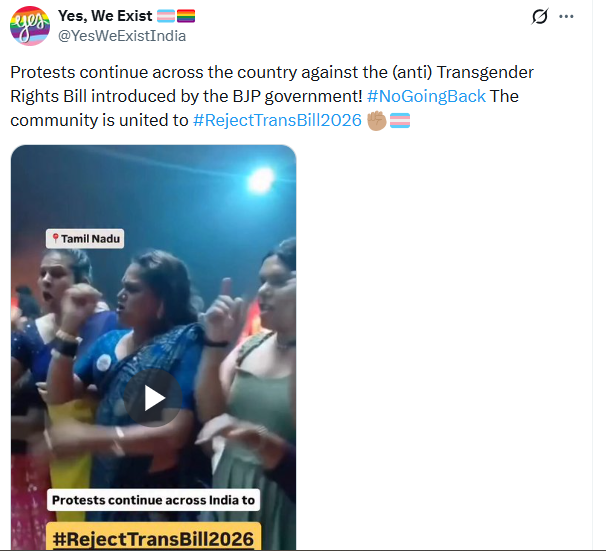The height and width of the screenshot is (551, 606).
Task: Click the Tamil Nadu location label
Action: [85, 239]
